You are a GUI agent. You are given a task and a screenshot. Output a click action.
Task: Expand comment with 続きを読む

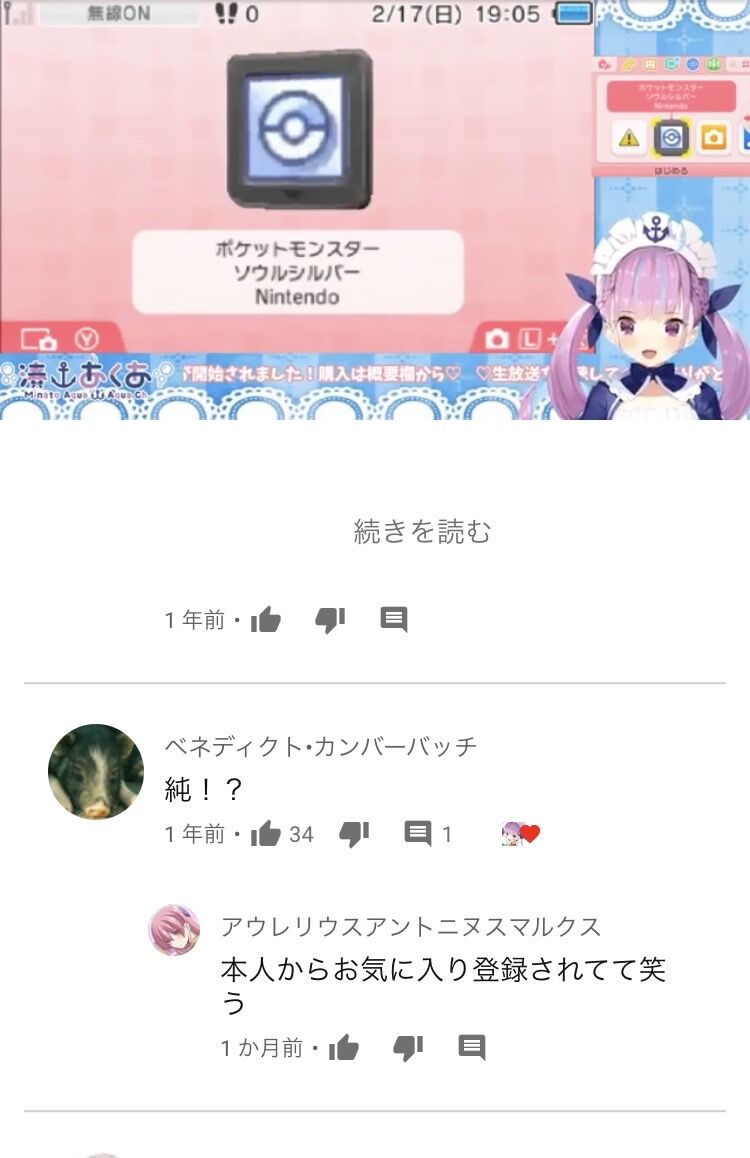click(422, 531)
